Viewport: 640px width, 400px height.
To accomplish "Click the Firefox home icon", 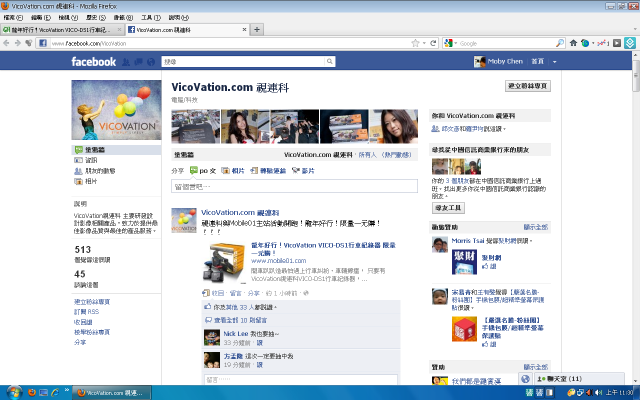I will coord(573,43).
